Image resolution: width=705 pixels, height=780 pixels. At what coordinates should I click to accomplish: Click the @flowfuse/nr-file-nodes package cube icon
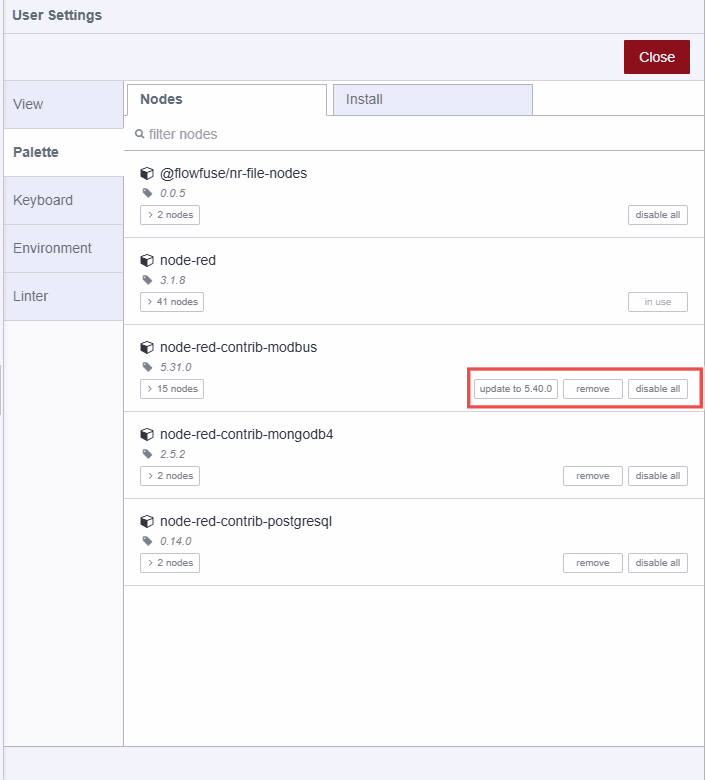[x=147, y=174]
